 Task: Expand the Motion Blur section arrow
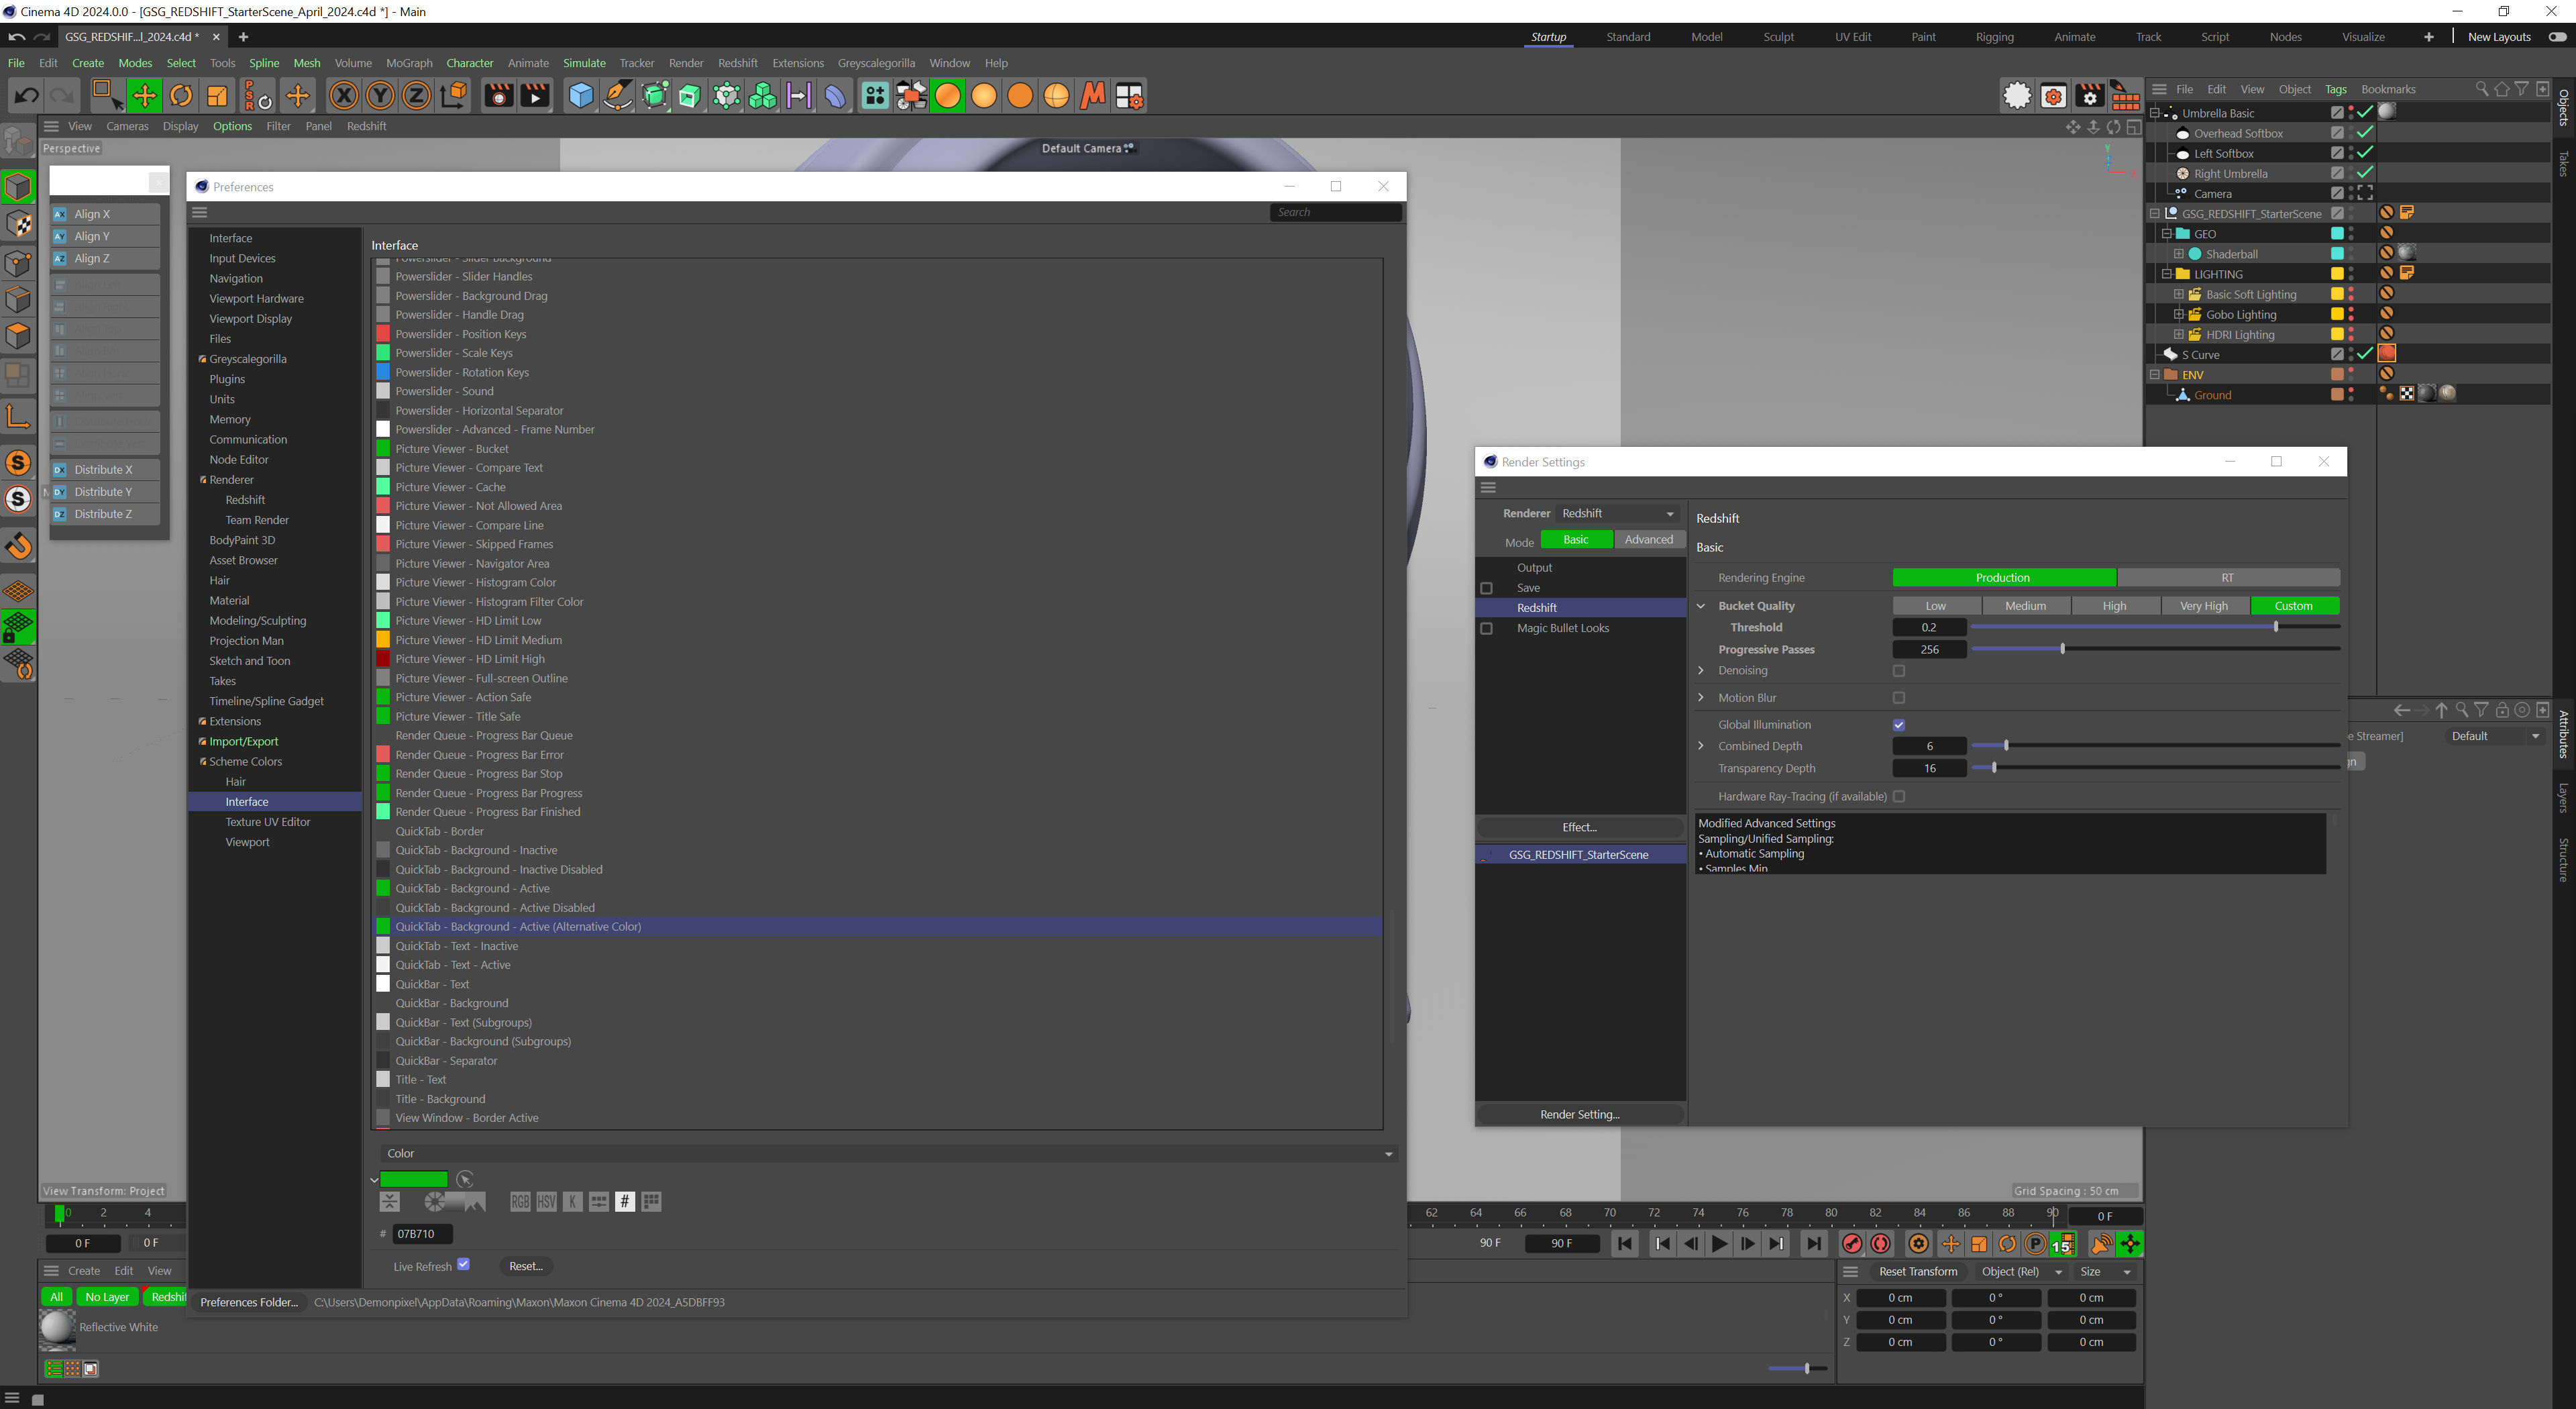coord(1701,698)
